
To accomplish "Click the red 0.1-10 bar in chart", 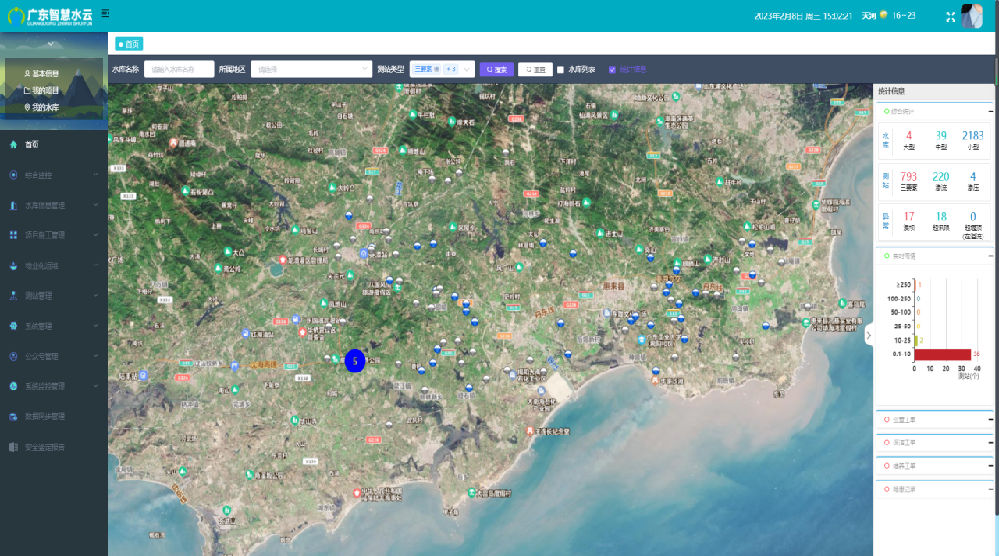I will pyautogui.click(x=942, y=354).
